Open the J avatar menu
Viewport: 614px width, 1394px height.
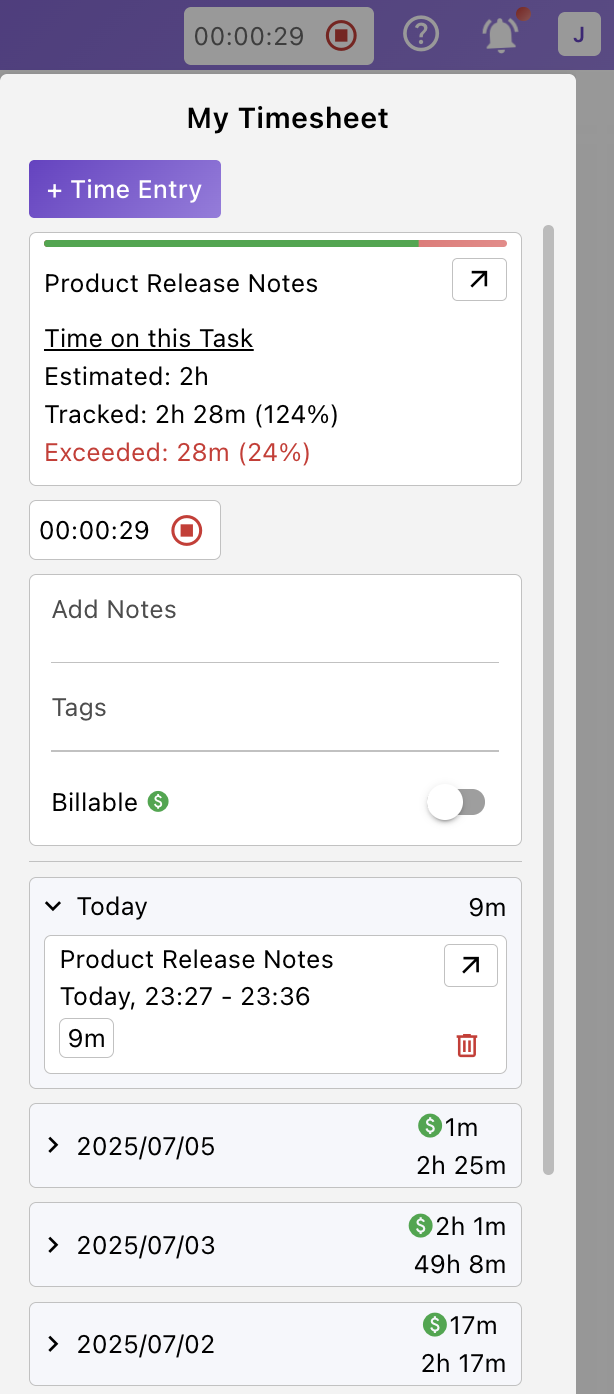pyautogui.click(x=579, y=34)
